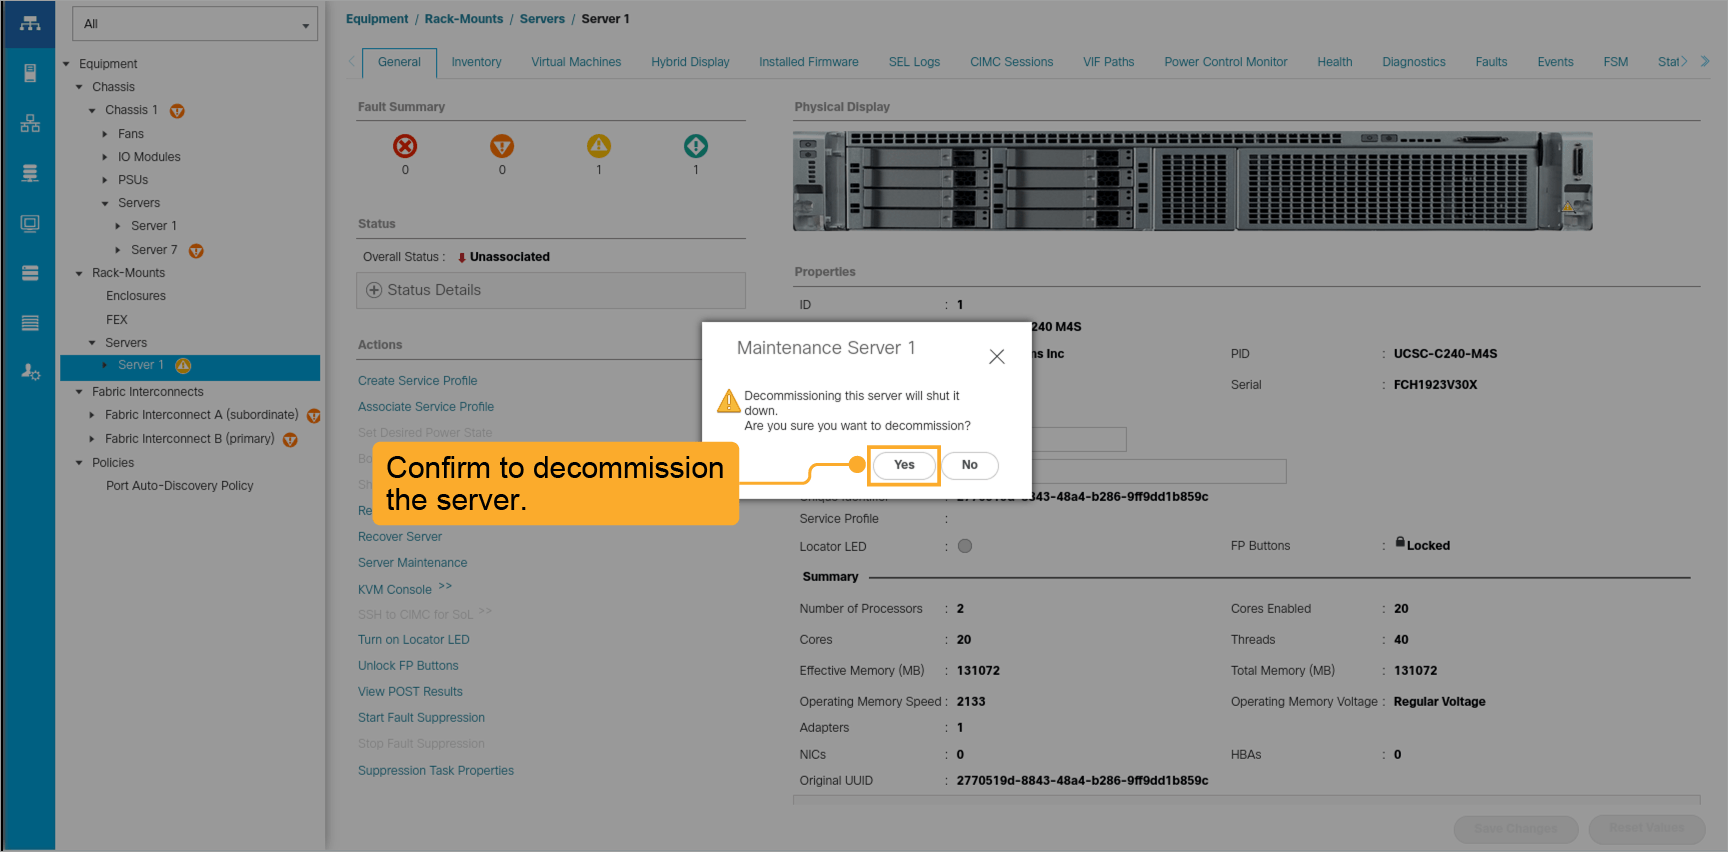
Task: Open the Admin user-gear icon in the left rail
Action: coord(30,372)
